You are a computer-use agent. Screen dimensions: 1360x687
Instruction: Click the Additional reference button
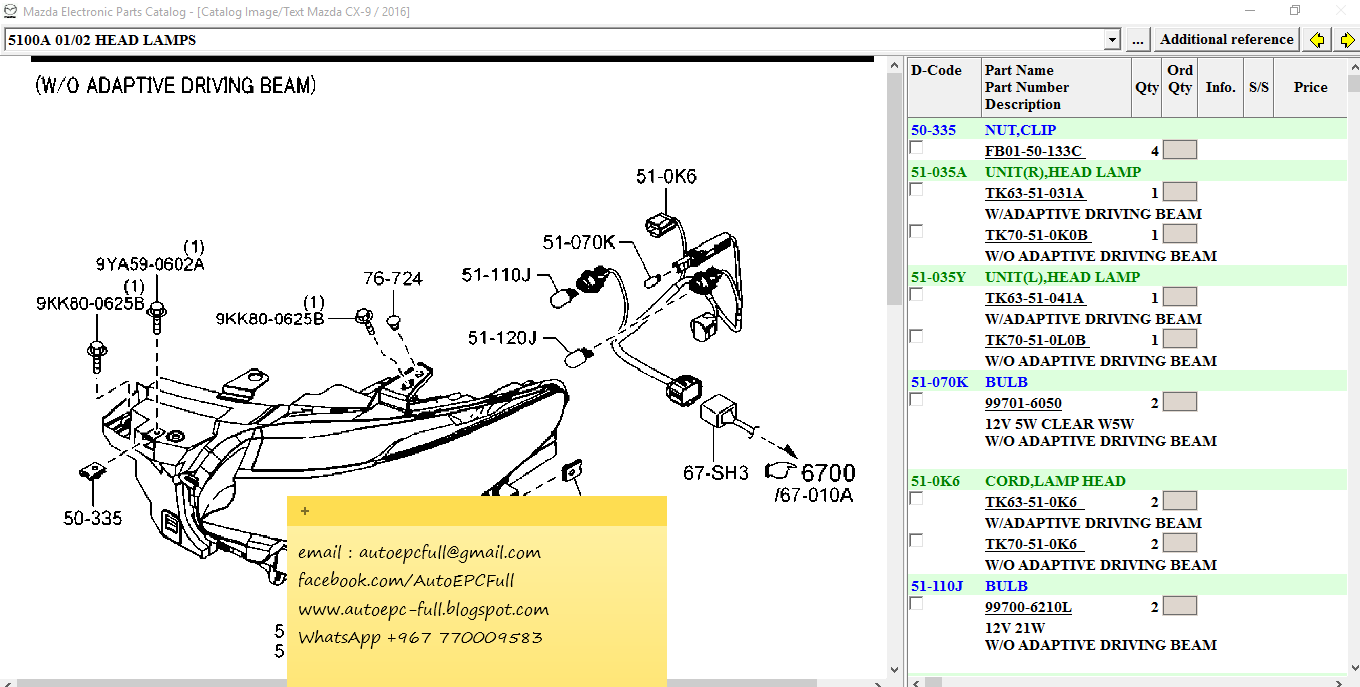(x=1226, y=40)
